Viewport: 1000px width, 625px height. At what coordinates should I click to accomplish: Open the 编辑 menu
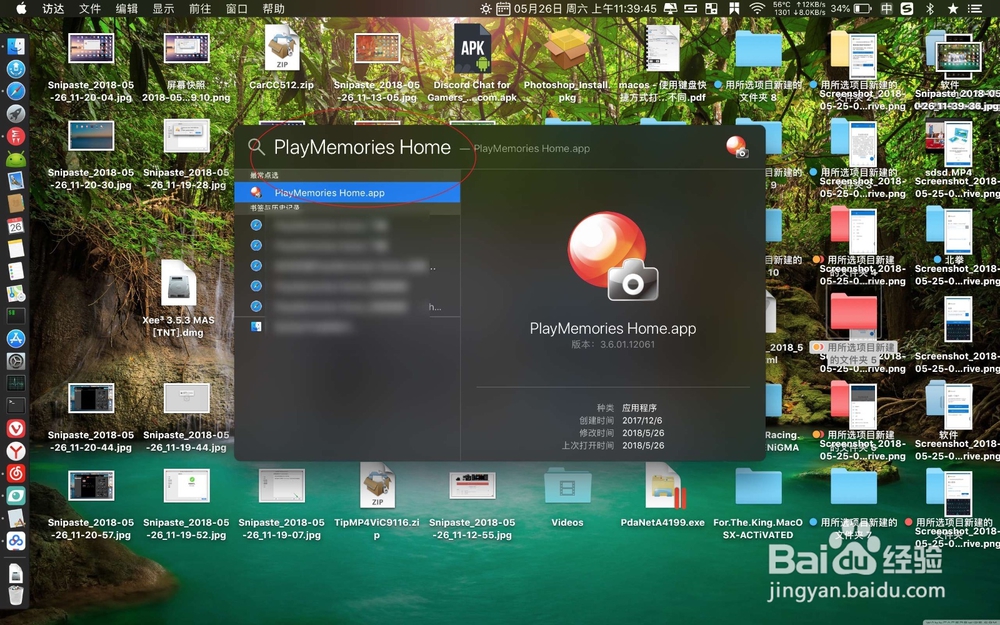pos(127,8)
